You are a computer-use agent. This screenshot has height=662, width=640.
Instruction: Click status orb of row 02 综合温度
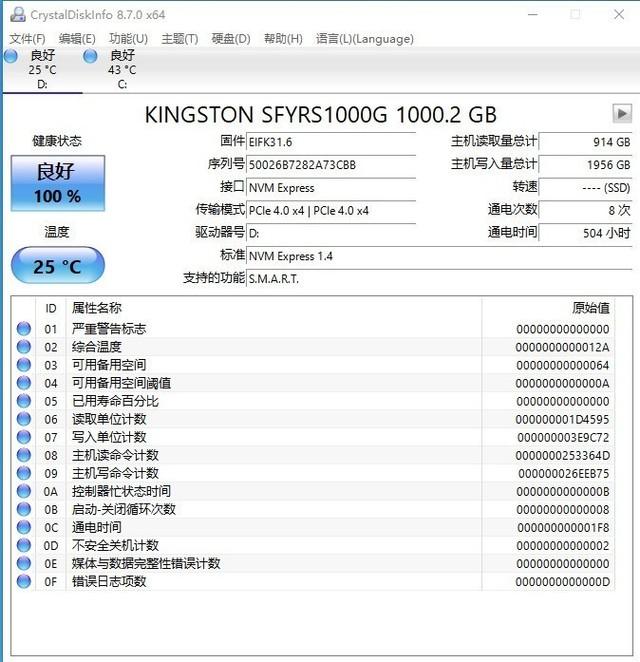coord(24,347)
